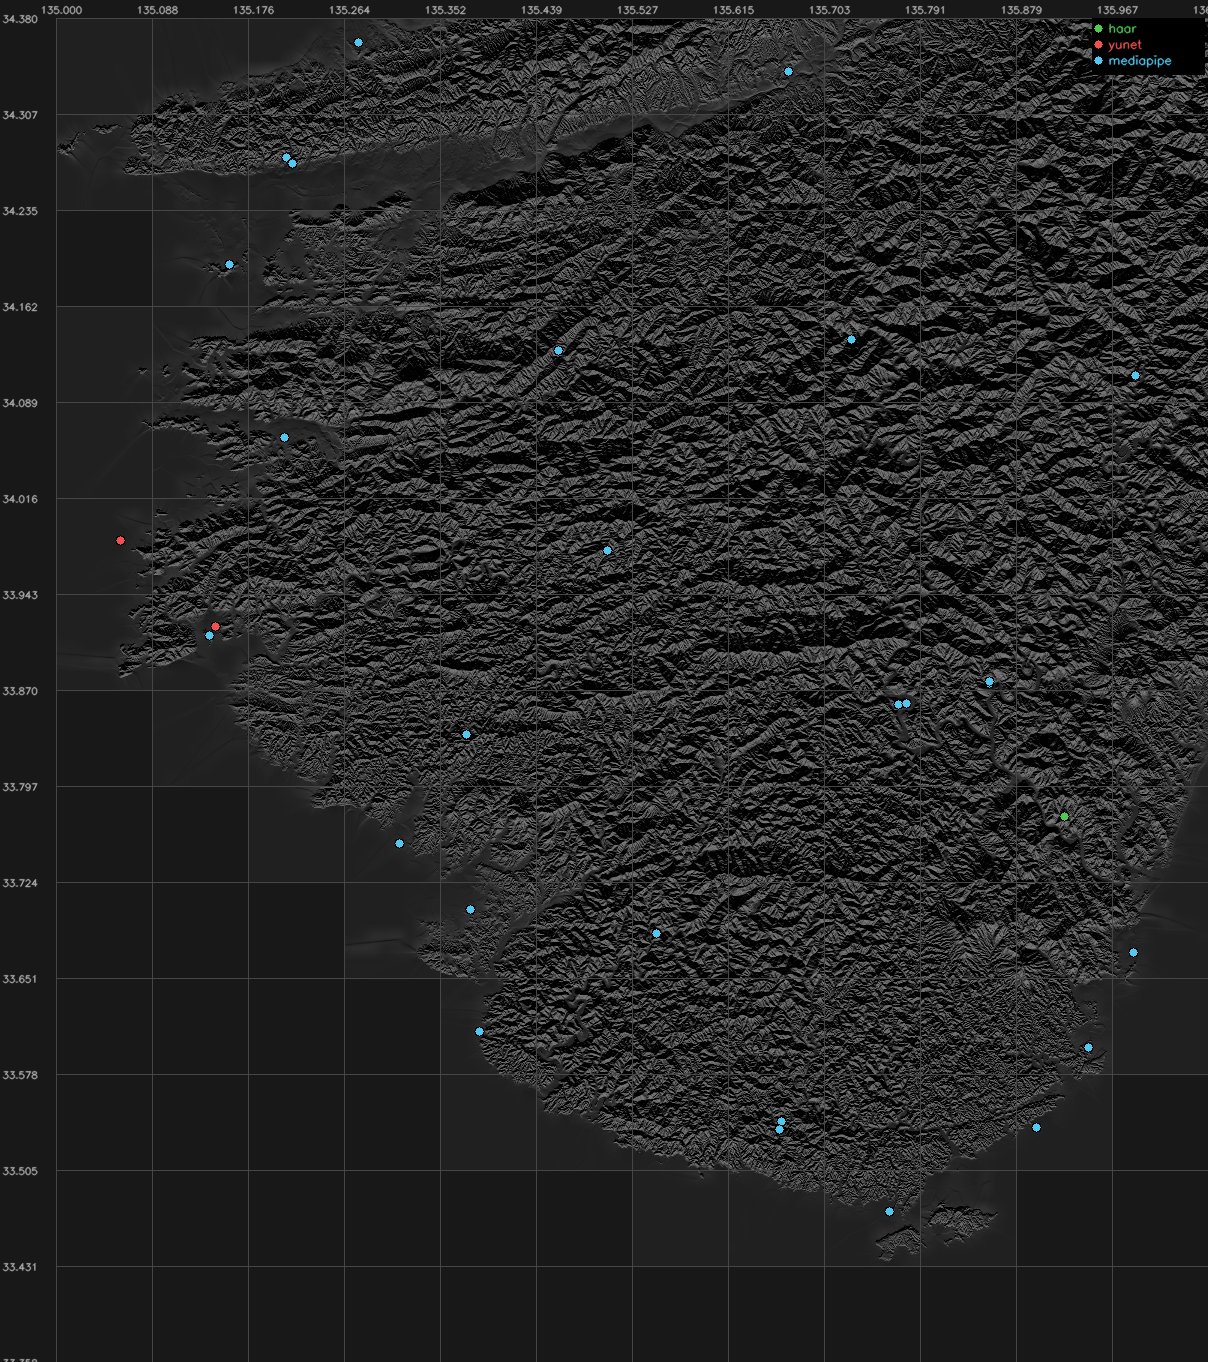The image size is (1208, 1362).
Task: Click the latitude label 33.943
Action: coord(20,595)
